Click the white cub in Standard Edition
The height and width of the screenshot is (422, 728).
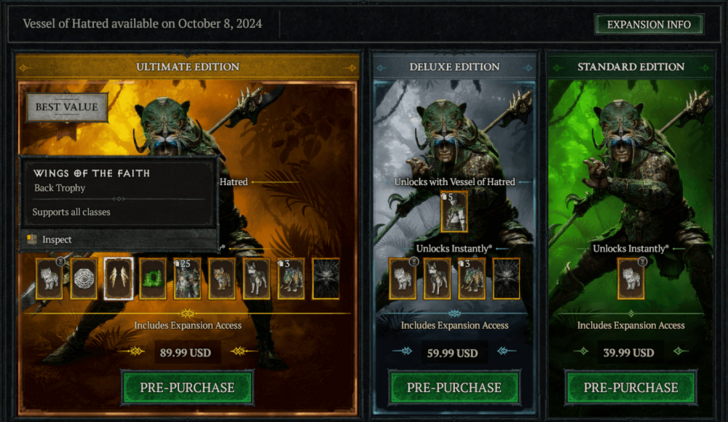tap(631, 279)
